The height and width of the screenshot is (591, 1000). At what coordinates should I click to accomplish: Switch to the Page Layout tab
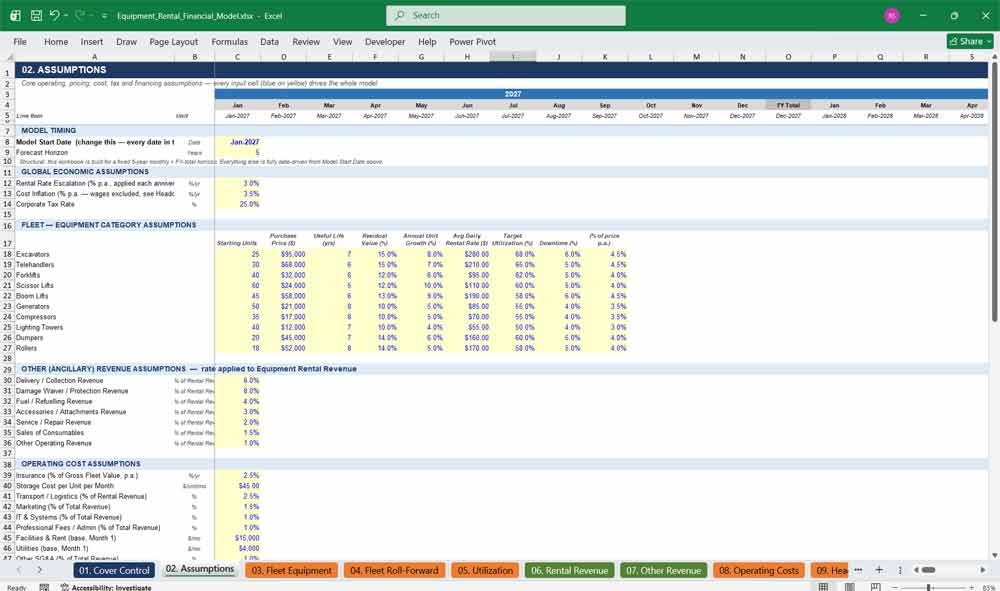point(173,41)
